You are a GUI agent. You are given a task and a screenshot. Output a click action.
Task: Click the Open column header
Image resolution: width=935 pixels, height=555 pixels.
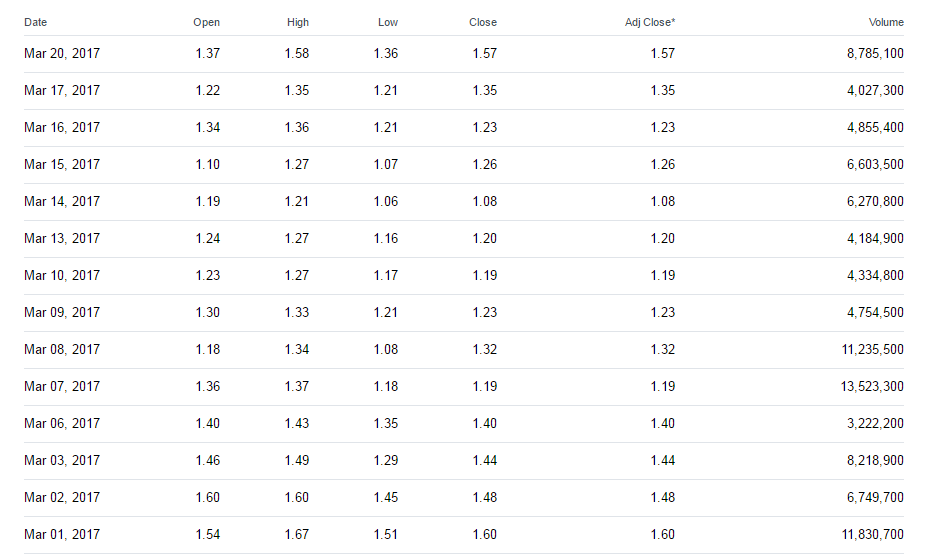[x=206, y=22]
